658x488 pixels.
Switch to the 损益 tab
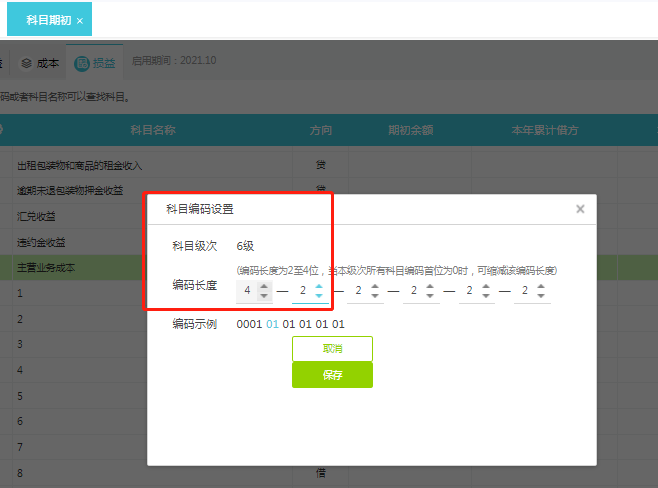[x=95, y=63]
